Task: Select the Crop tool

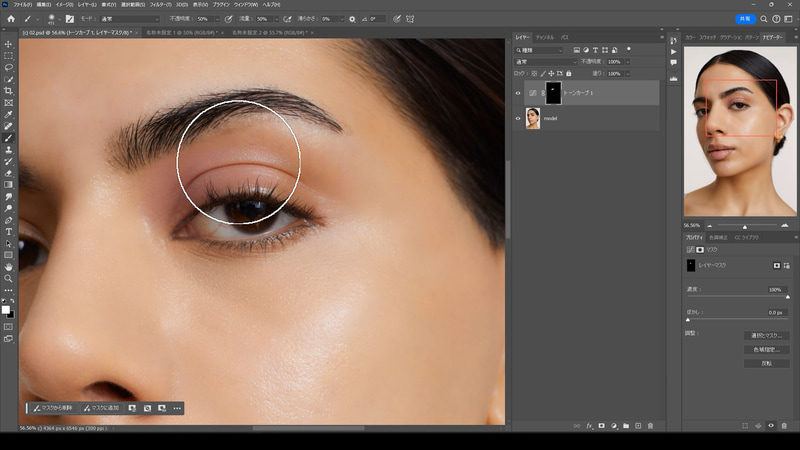Action: (x=9, y=91)
